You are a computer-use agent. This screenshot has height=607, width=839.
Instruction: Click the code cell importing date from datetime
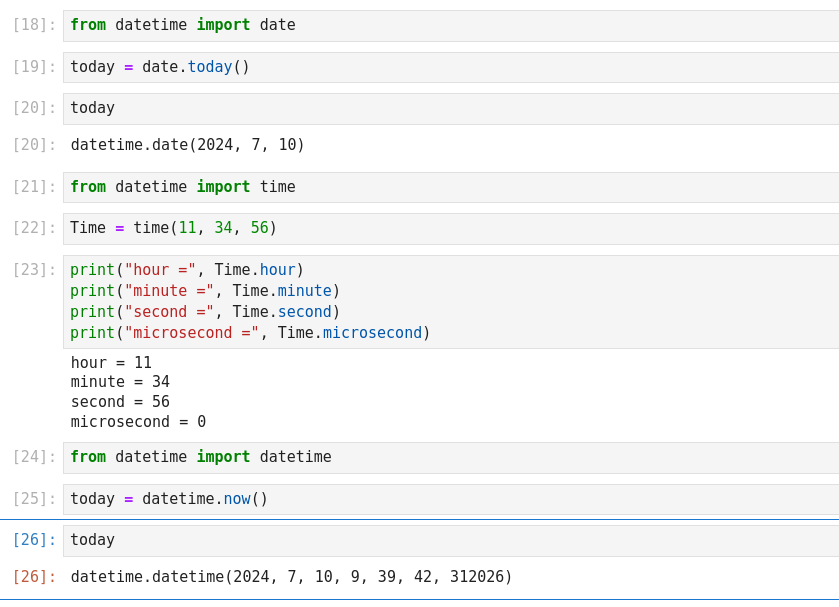(450, 25)
